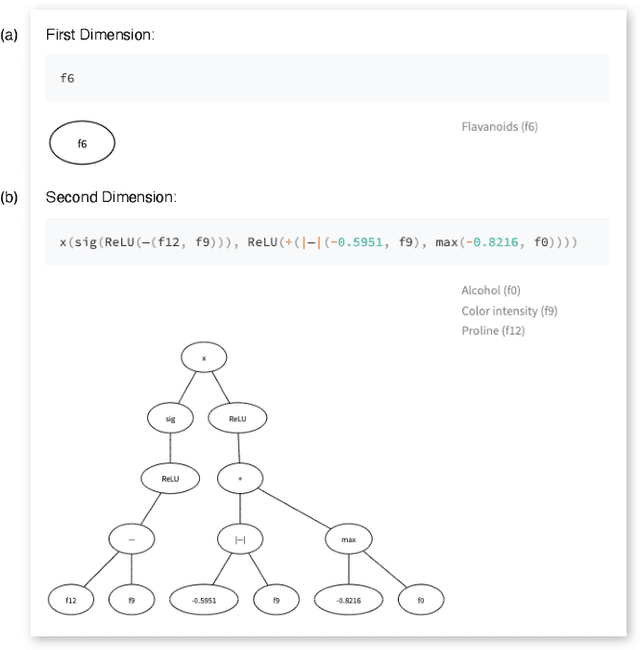Viewport: 640px width, 650px height.
Task: Click the f9 leaf beside -0.5951
Action: pyautogui.click(x=274, y=599)
